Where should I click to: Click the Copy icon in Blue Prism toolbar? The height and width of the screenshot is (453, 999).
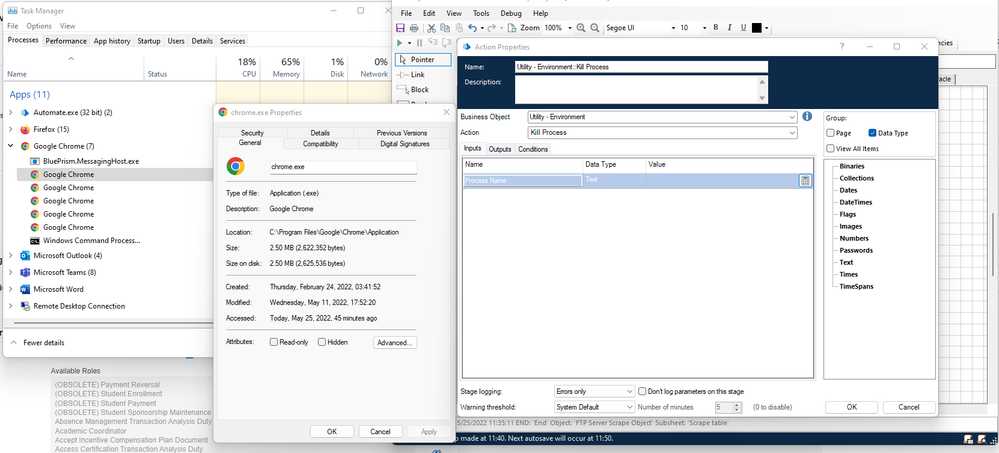click(x=445, y=28)
